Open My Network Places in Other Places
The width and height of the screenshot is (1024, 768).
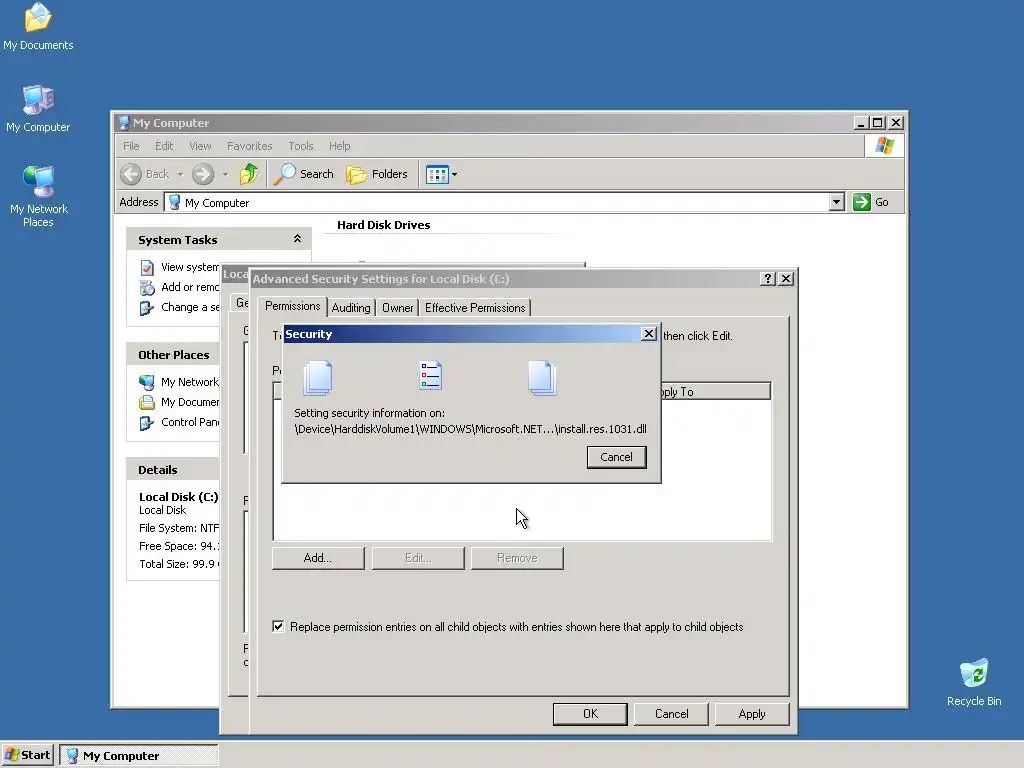point(190,382)
